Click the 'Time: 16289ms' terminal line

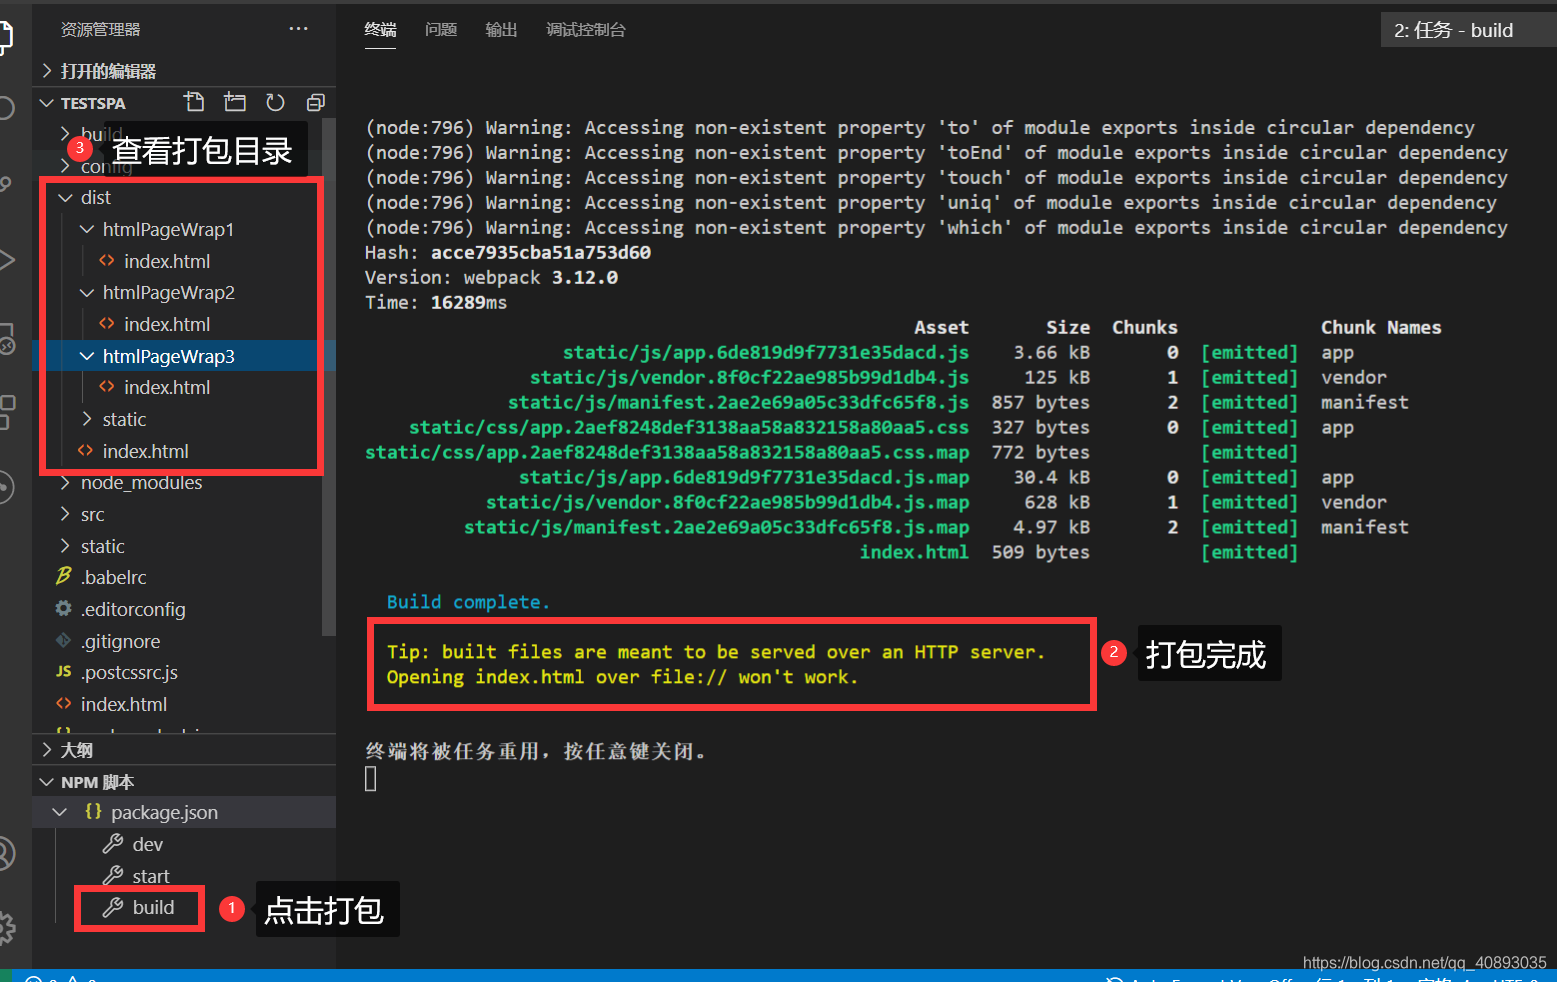click(x=436, y=302)
